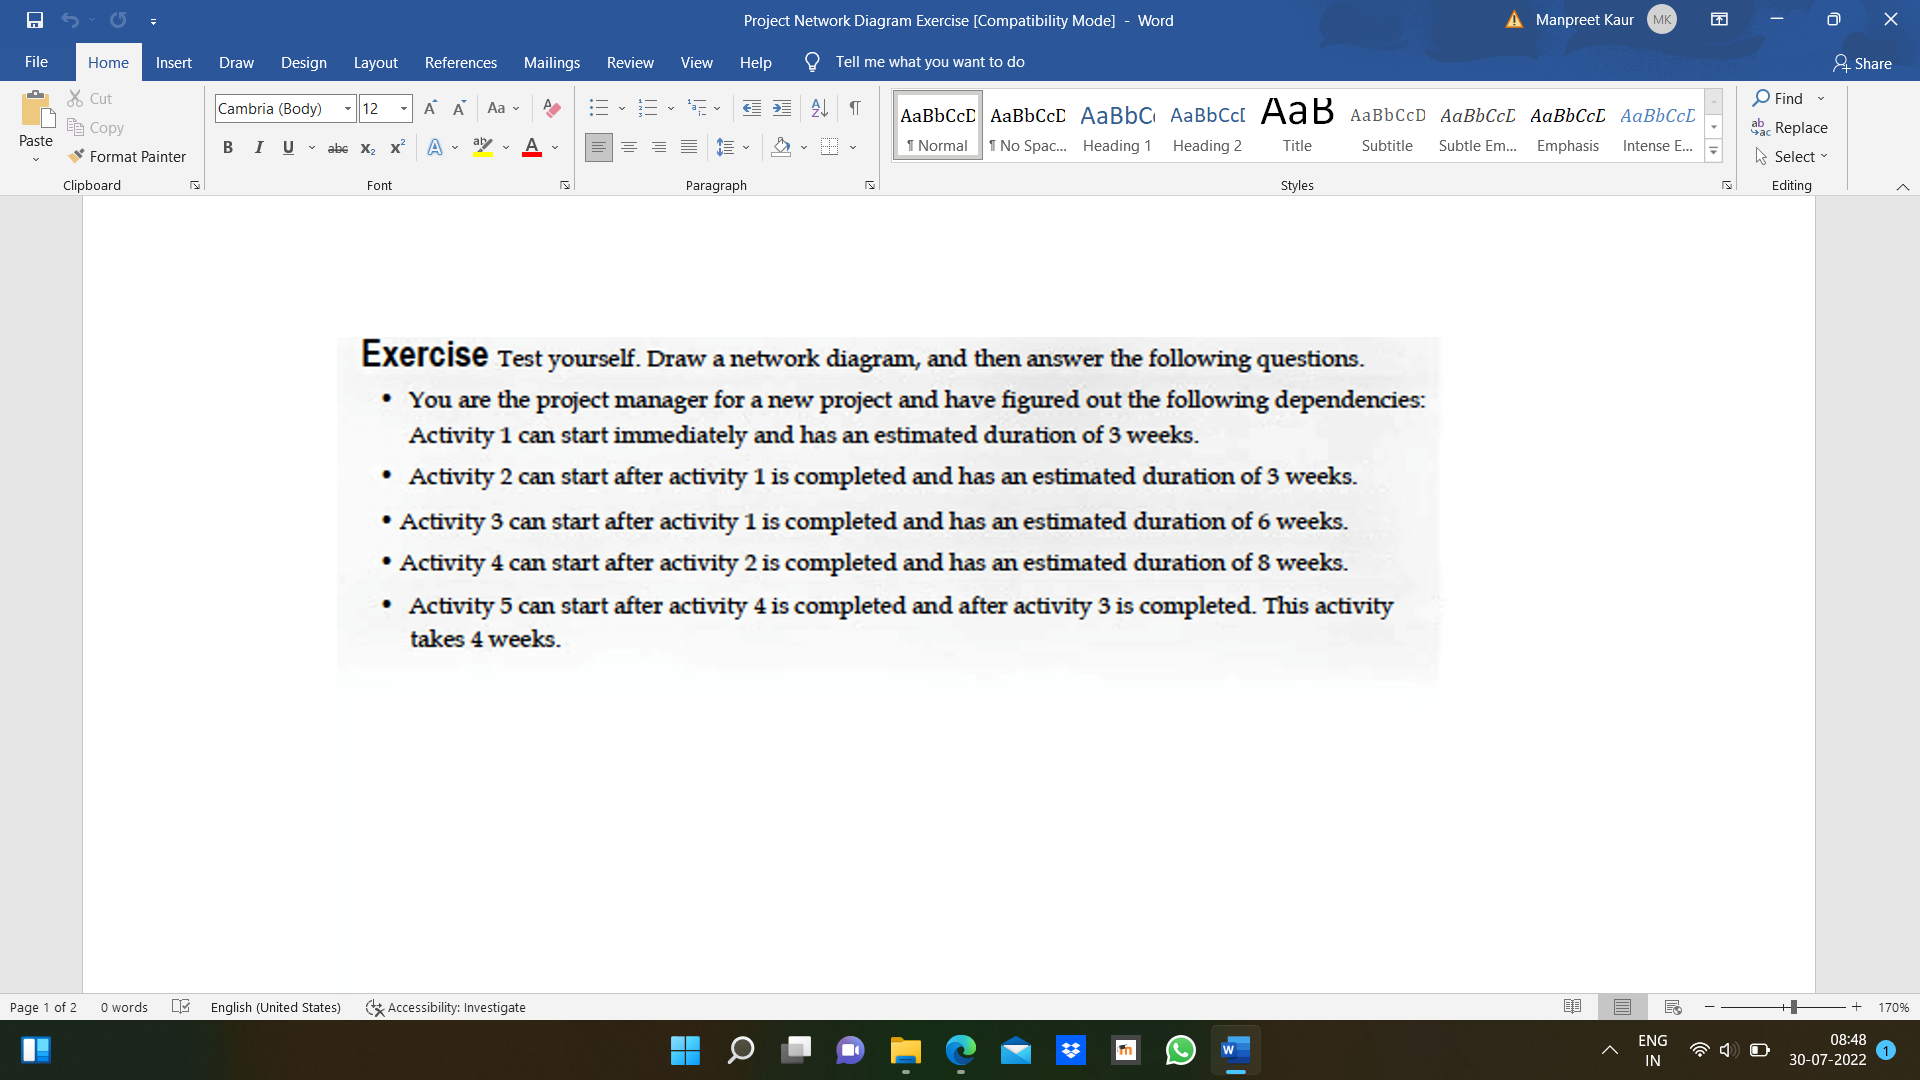Apply strikethrough formatting
Viewport: 1920px width, 1080px height.
pos(337,147)
